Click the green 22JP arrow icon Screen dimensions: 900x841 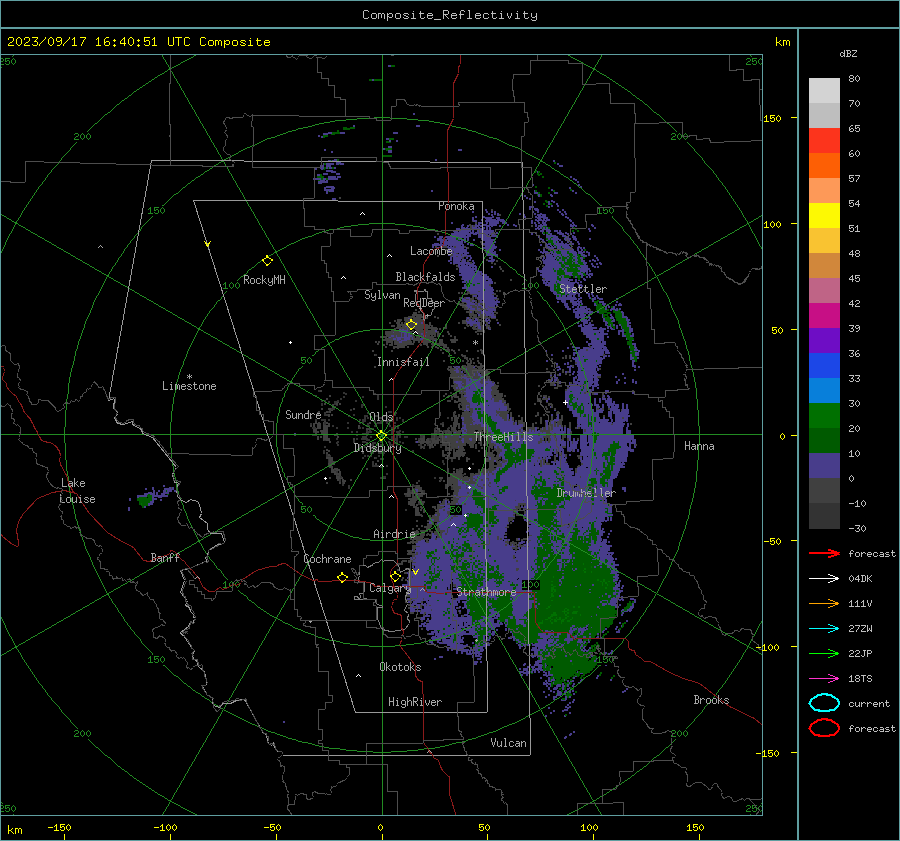(x=824, y=653)
